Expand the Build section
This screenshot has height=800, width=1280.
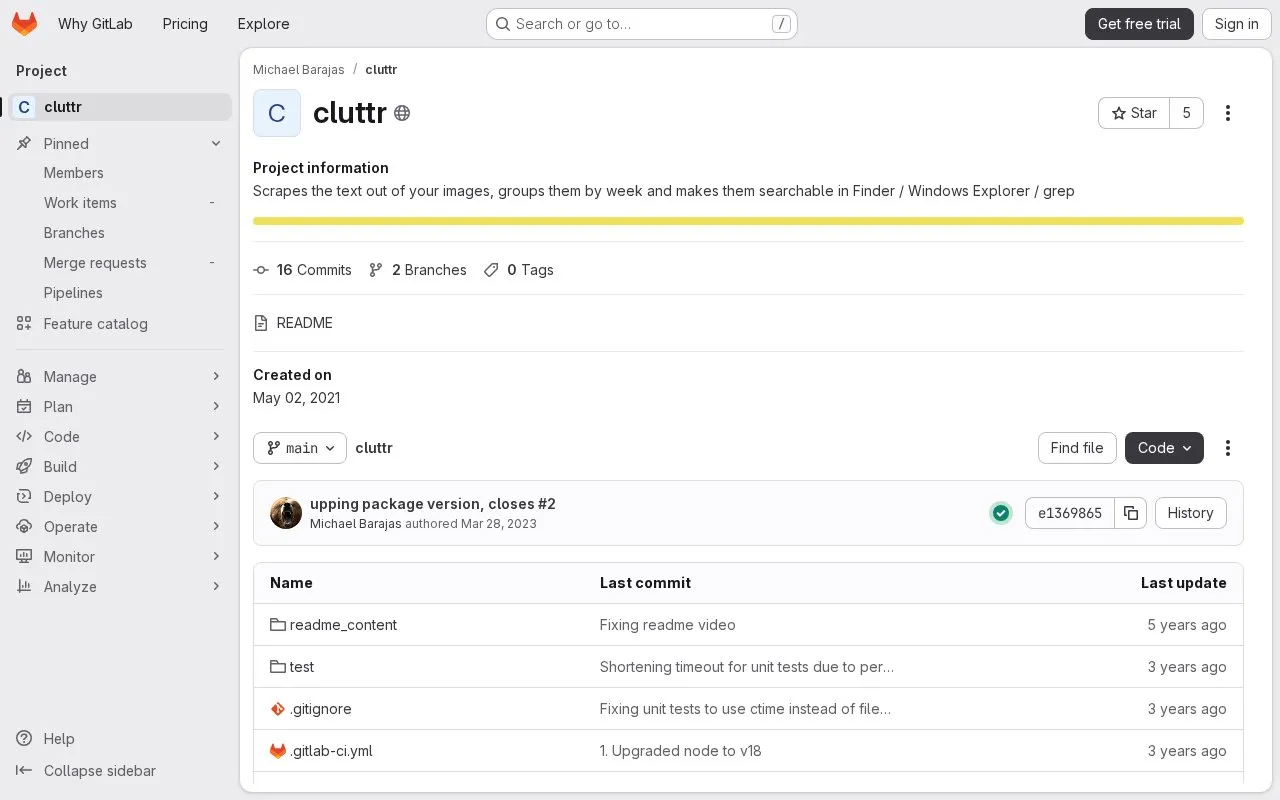click(x=120, y=467)
